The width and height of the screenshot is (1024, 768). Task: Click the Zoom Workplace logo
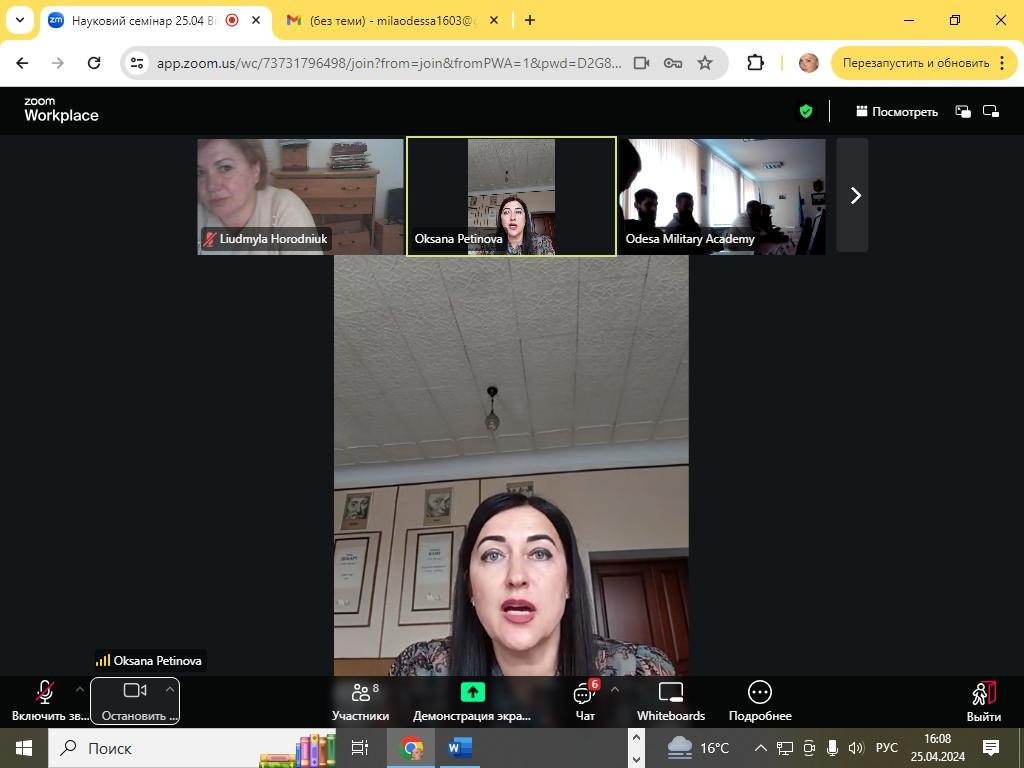click(x=61, y=110)
